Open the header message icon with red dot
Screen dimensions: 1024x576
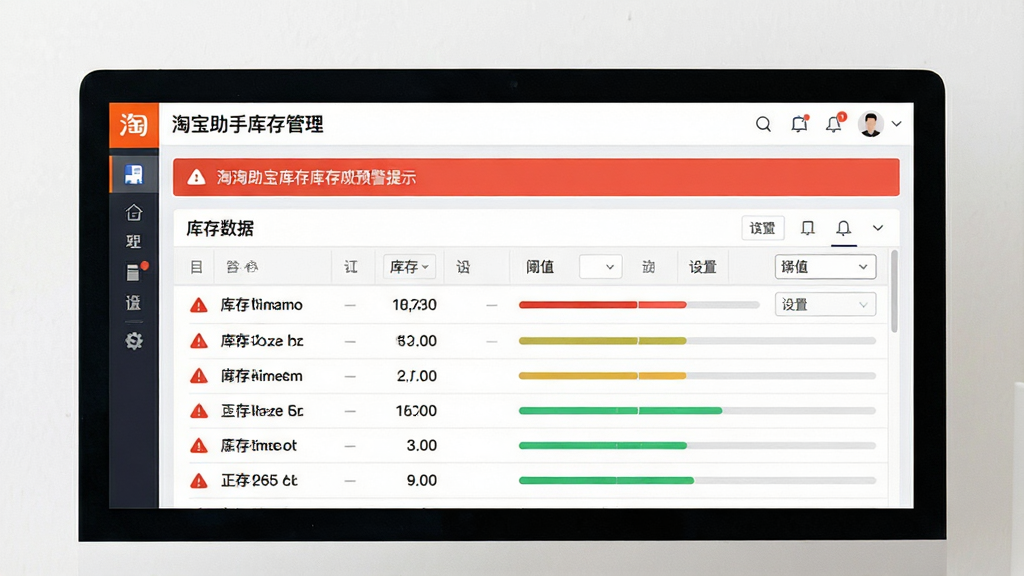pyautogui.click(x=799, y=123)
